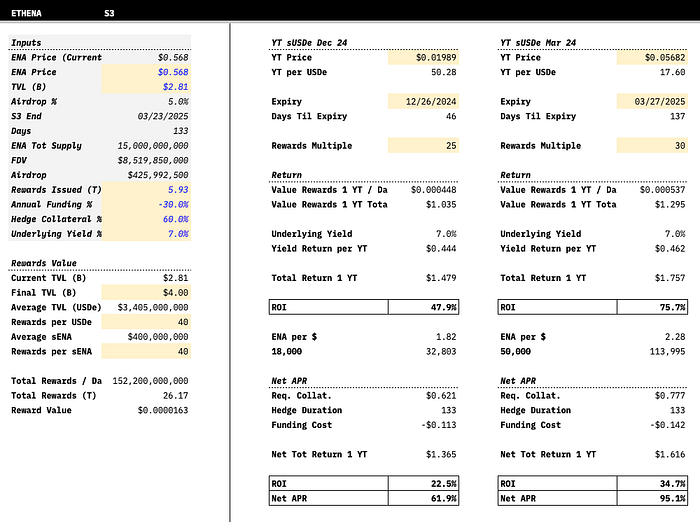Click the Dec 24 YT per USDe value 50.28
700x522 pixels.
point(444,72)
